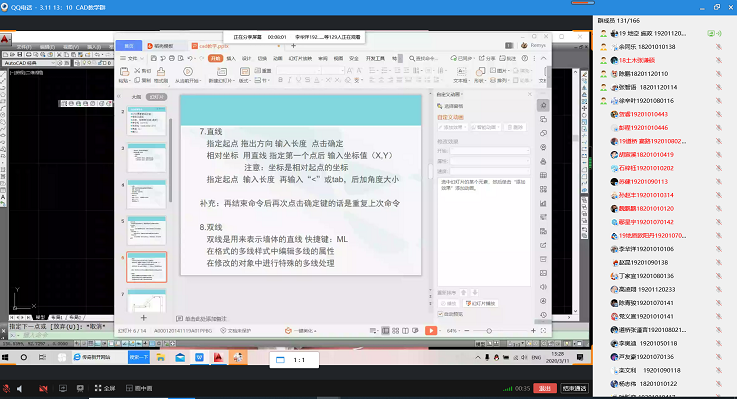Click the format painter 格式刷 icon
The image size is (737, 399).
(x=161, y=72)
